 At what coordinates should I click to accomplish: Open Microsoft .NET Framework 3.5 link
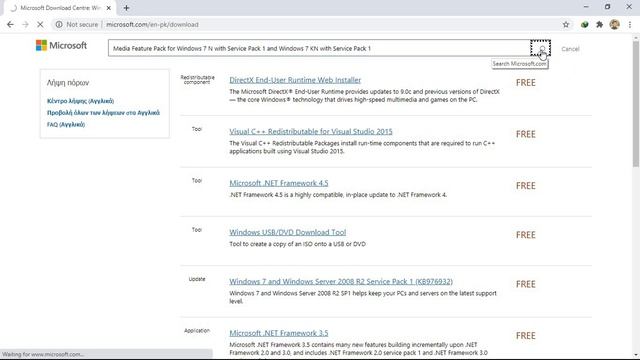coord(279,333)
